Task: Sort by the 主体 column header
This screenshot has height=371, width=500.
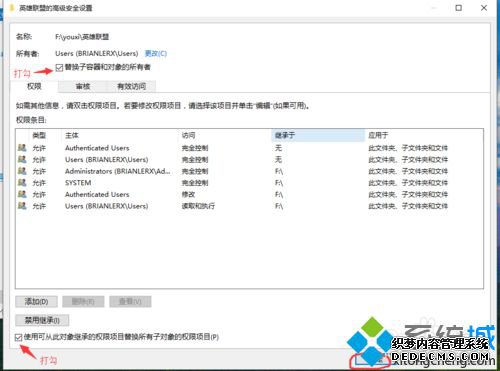Action: [x=72, y=135]
